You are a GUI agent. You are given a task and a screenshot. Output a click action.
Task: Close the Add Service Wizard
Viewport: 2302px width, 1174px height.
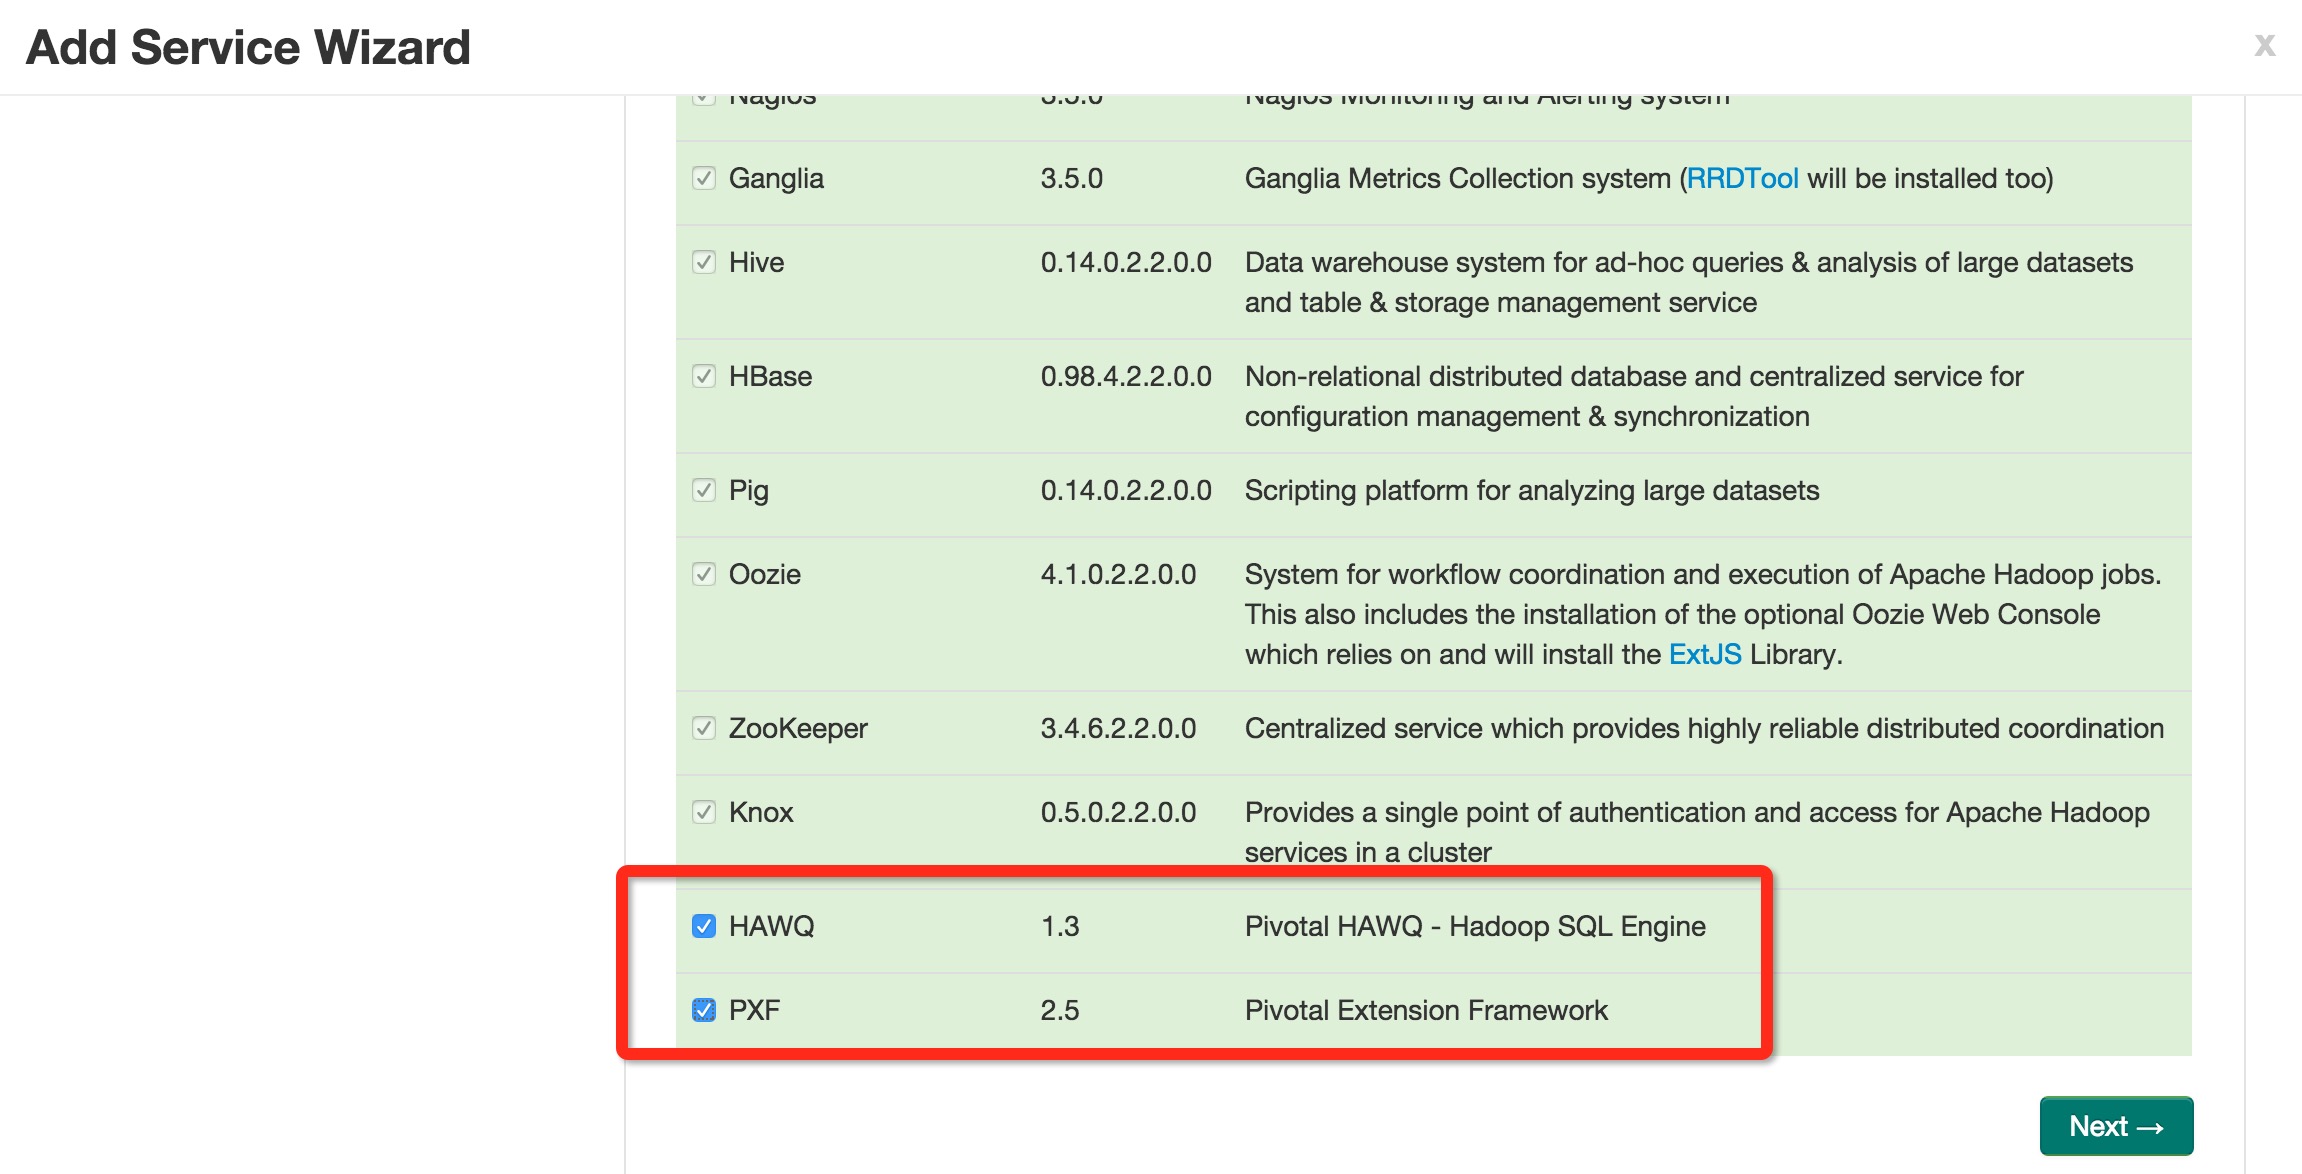(x=2265, y=45)
